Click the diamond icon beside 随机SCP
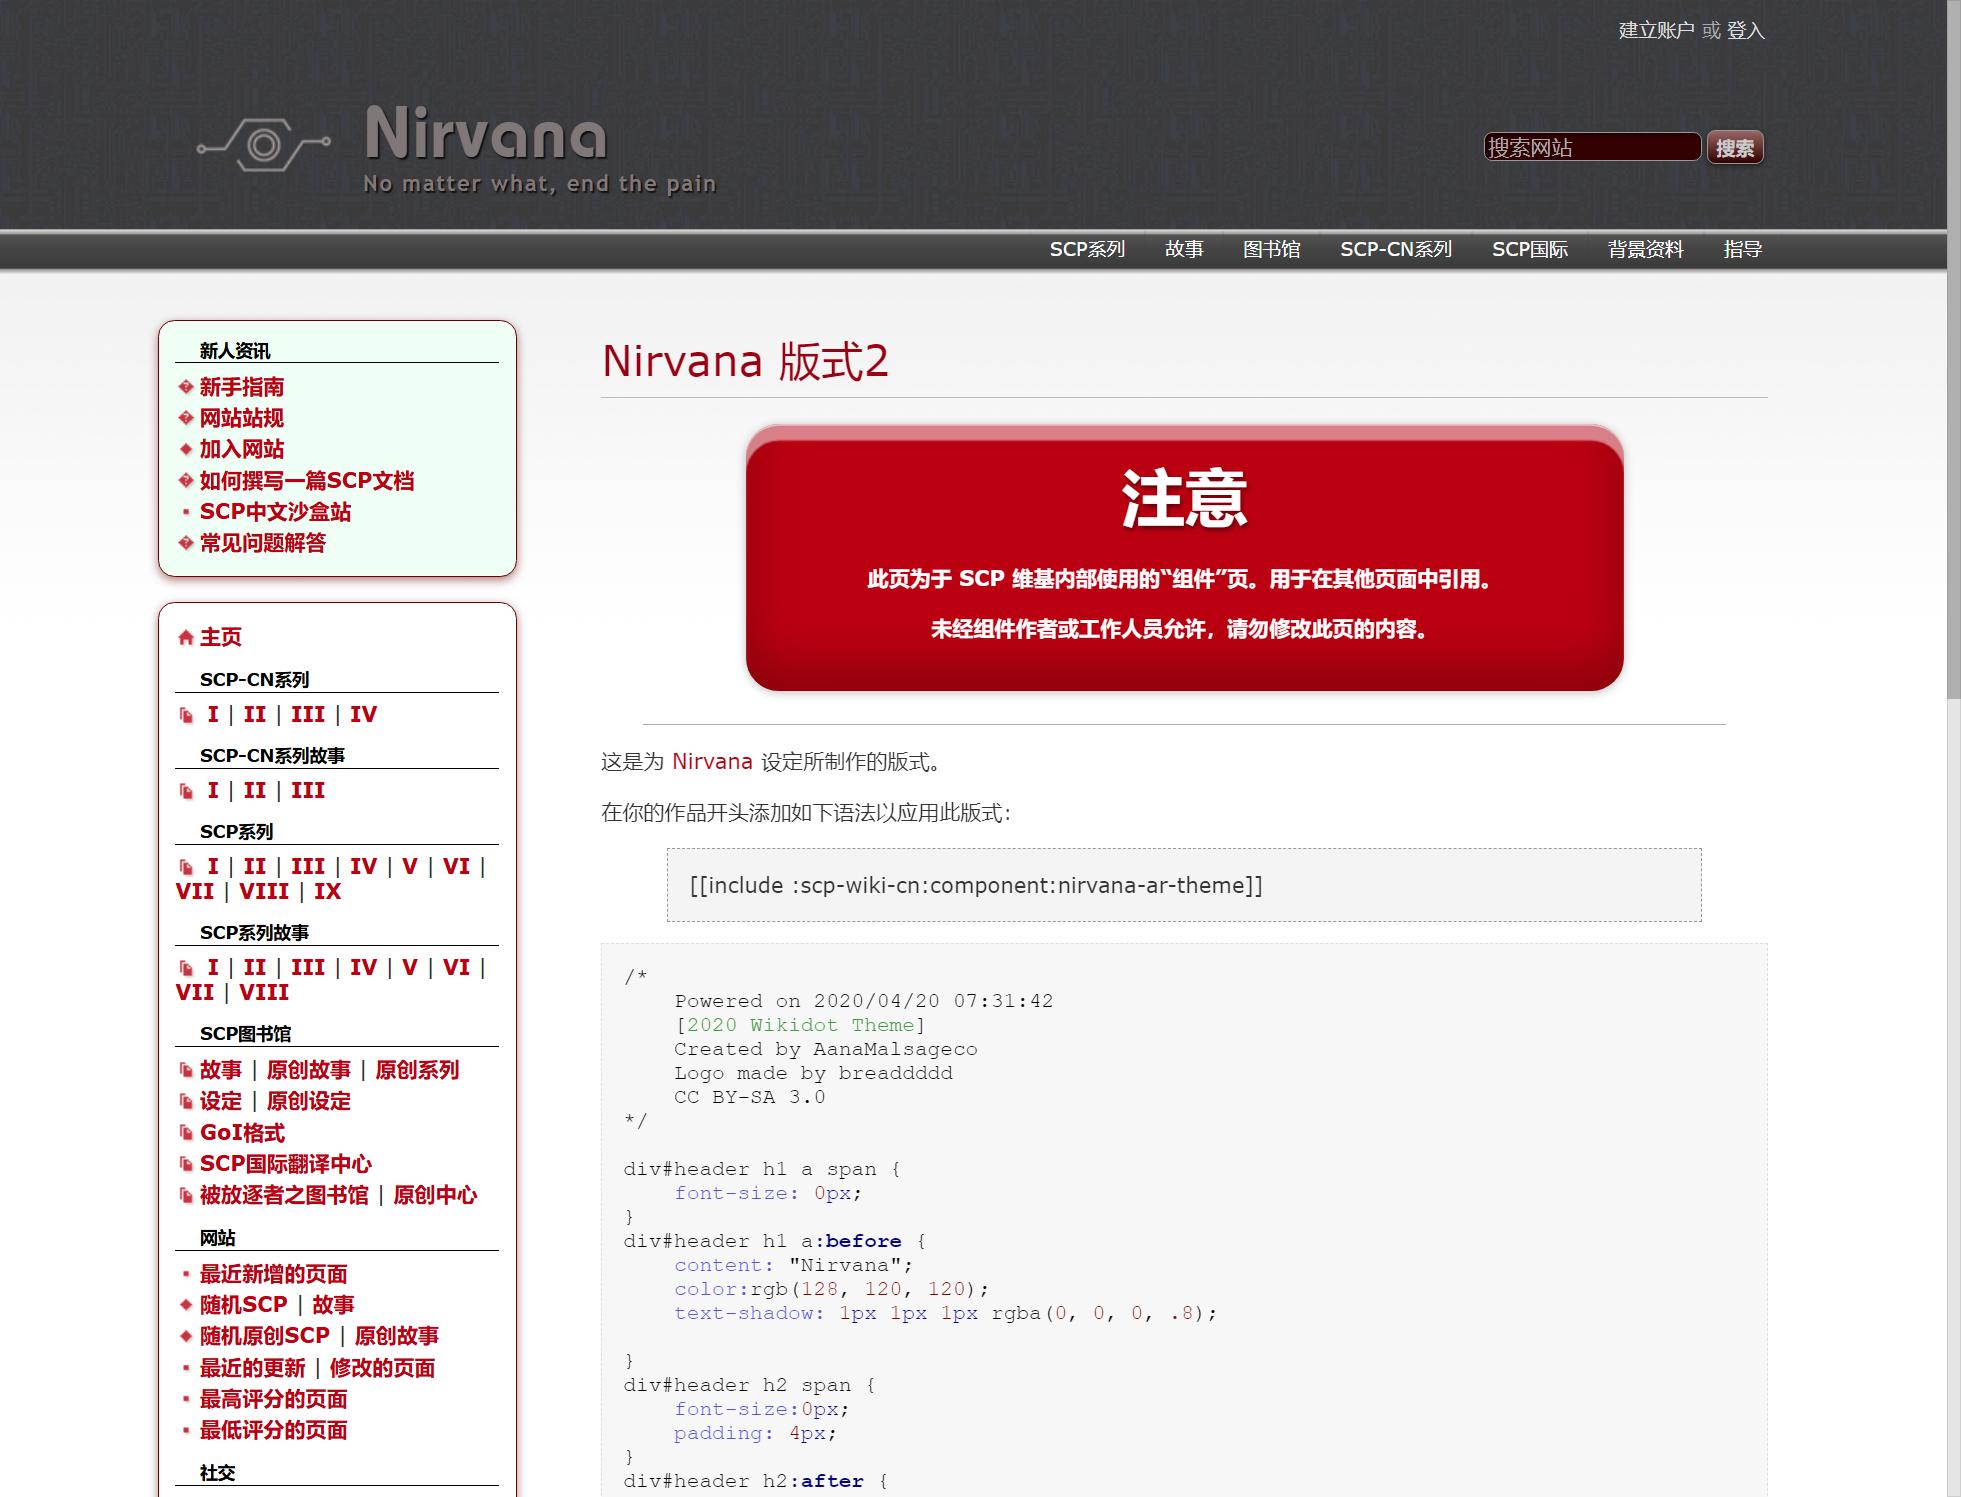Image resolution: width=1961 pixels, height=1497 pixels. 184,1305
